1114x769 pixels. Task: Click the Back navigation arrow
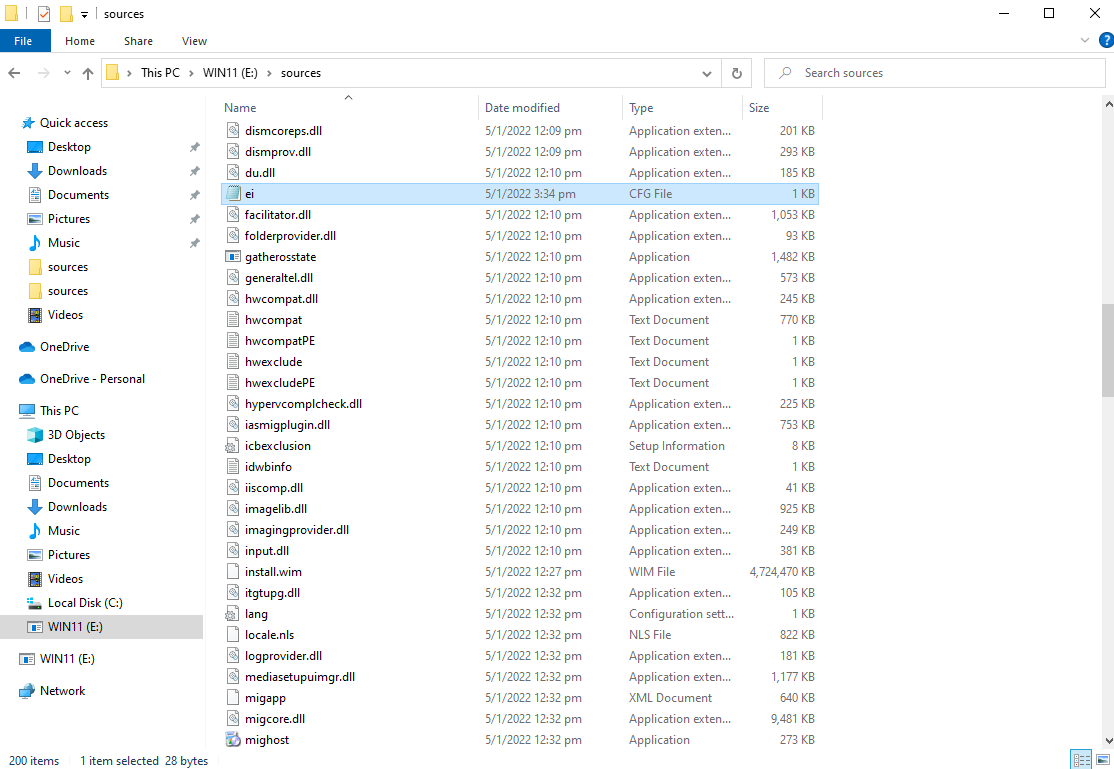pyautogui.click(x=15, y=73)
